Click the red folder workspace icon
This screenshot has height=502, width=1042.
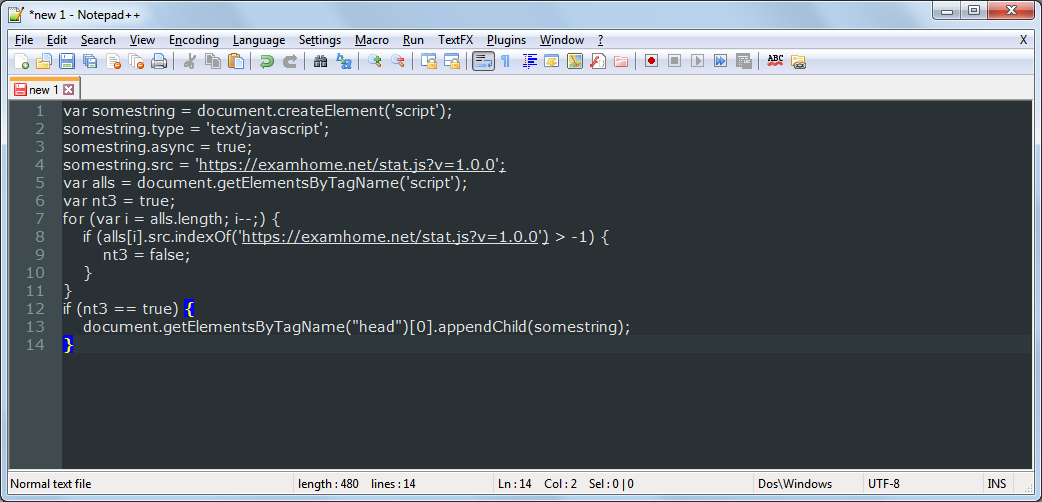tap(621, 62)
